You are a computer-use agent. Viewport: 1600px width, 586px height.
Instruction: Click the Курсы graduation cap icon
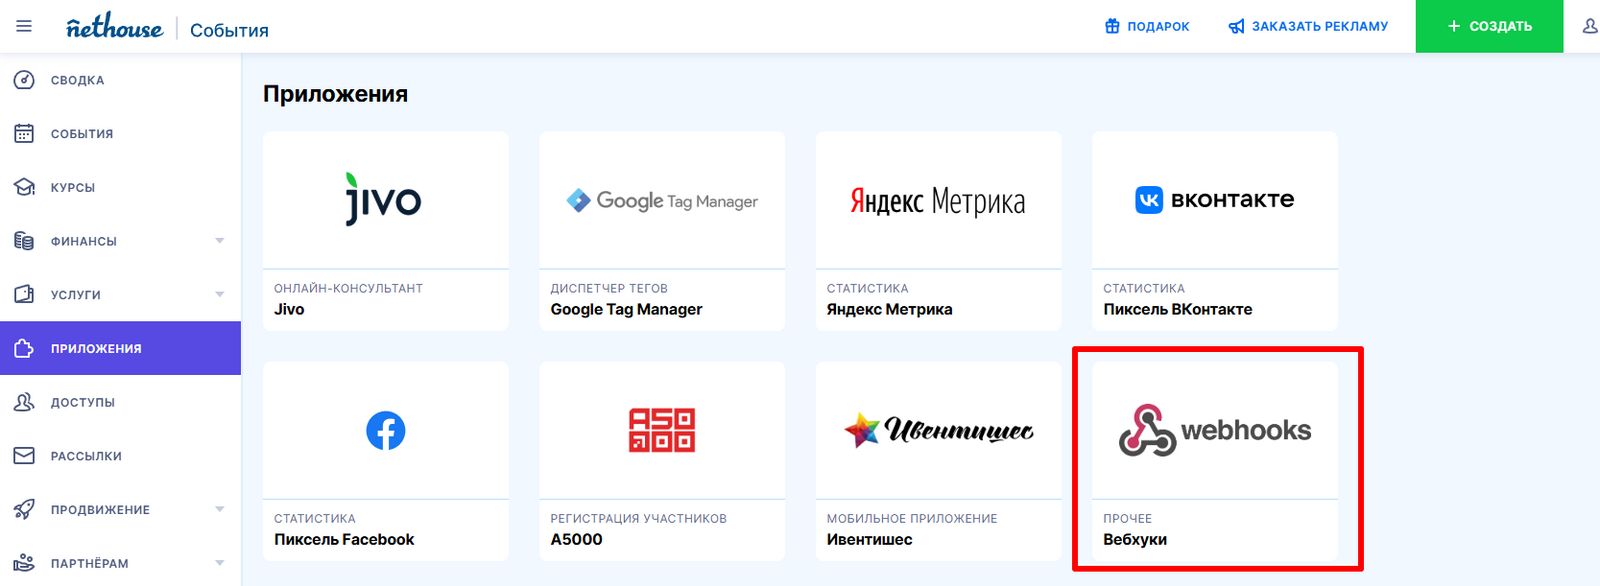point(24,187)
